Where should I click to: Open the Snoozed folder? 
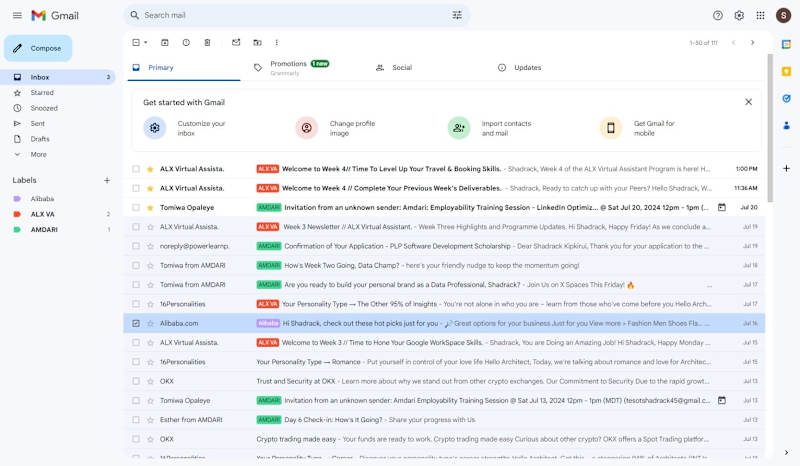click(58, 108)
